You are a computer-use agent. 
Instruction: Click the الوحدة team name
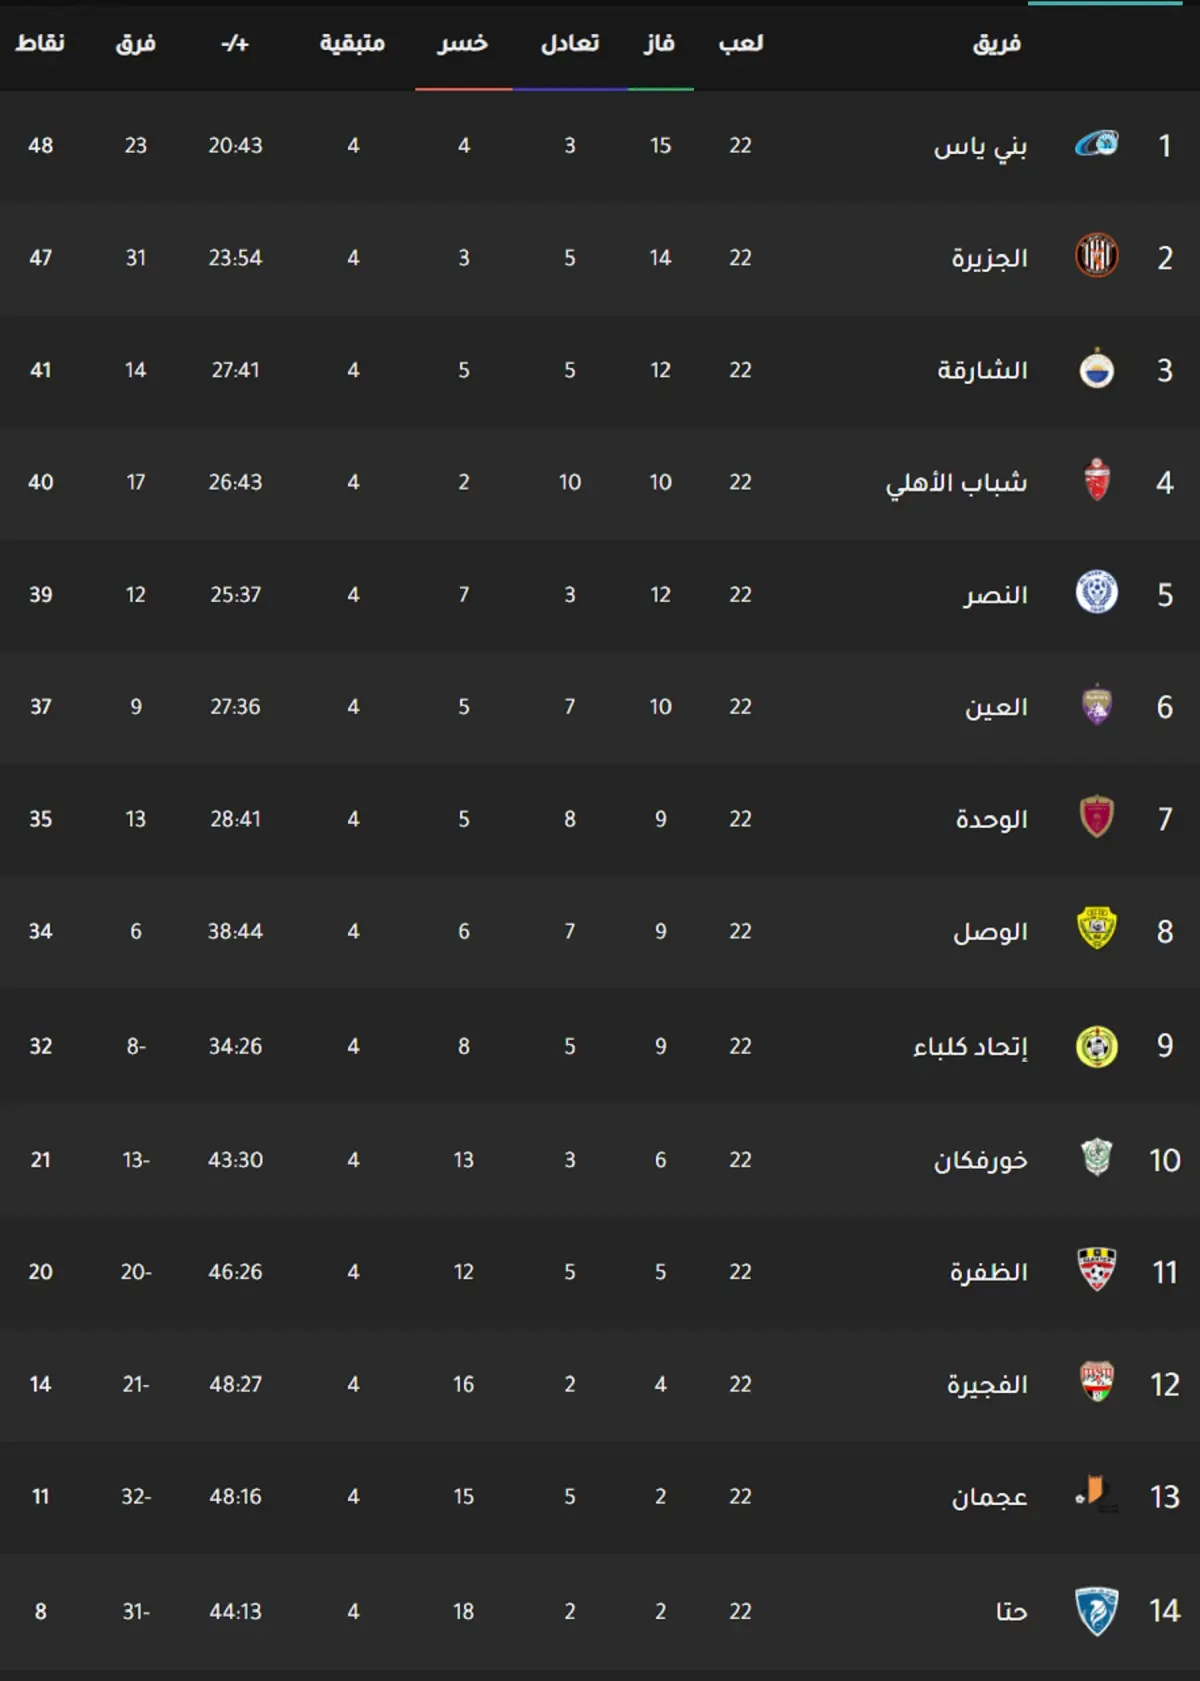click(x=991, y=819)
